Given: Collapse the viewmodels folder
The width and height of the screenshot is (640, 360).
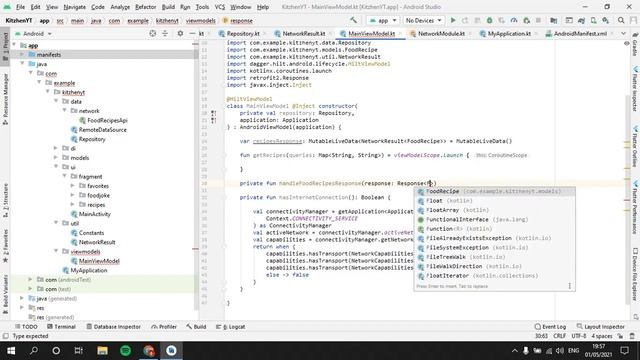Looking at the screenshot, I should (56, 251).
